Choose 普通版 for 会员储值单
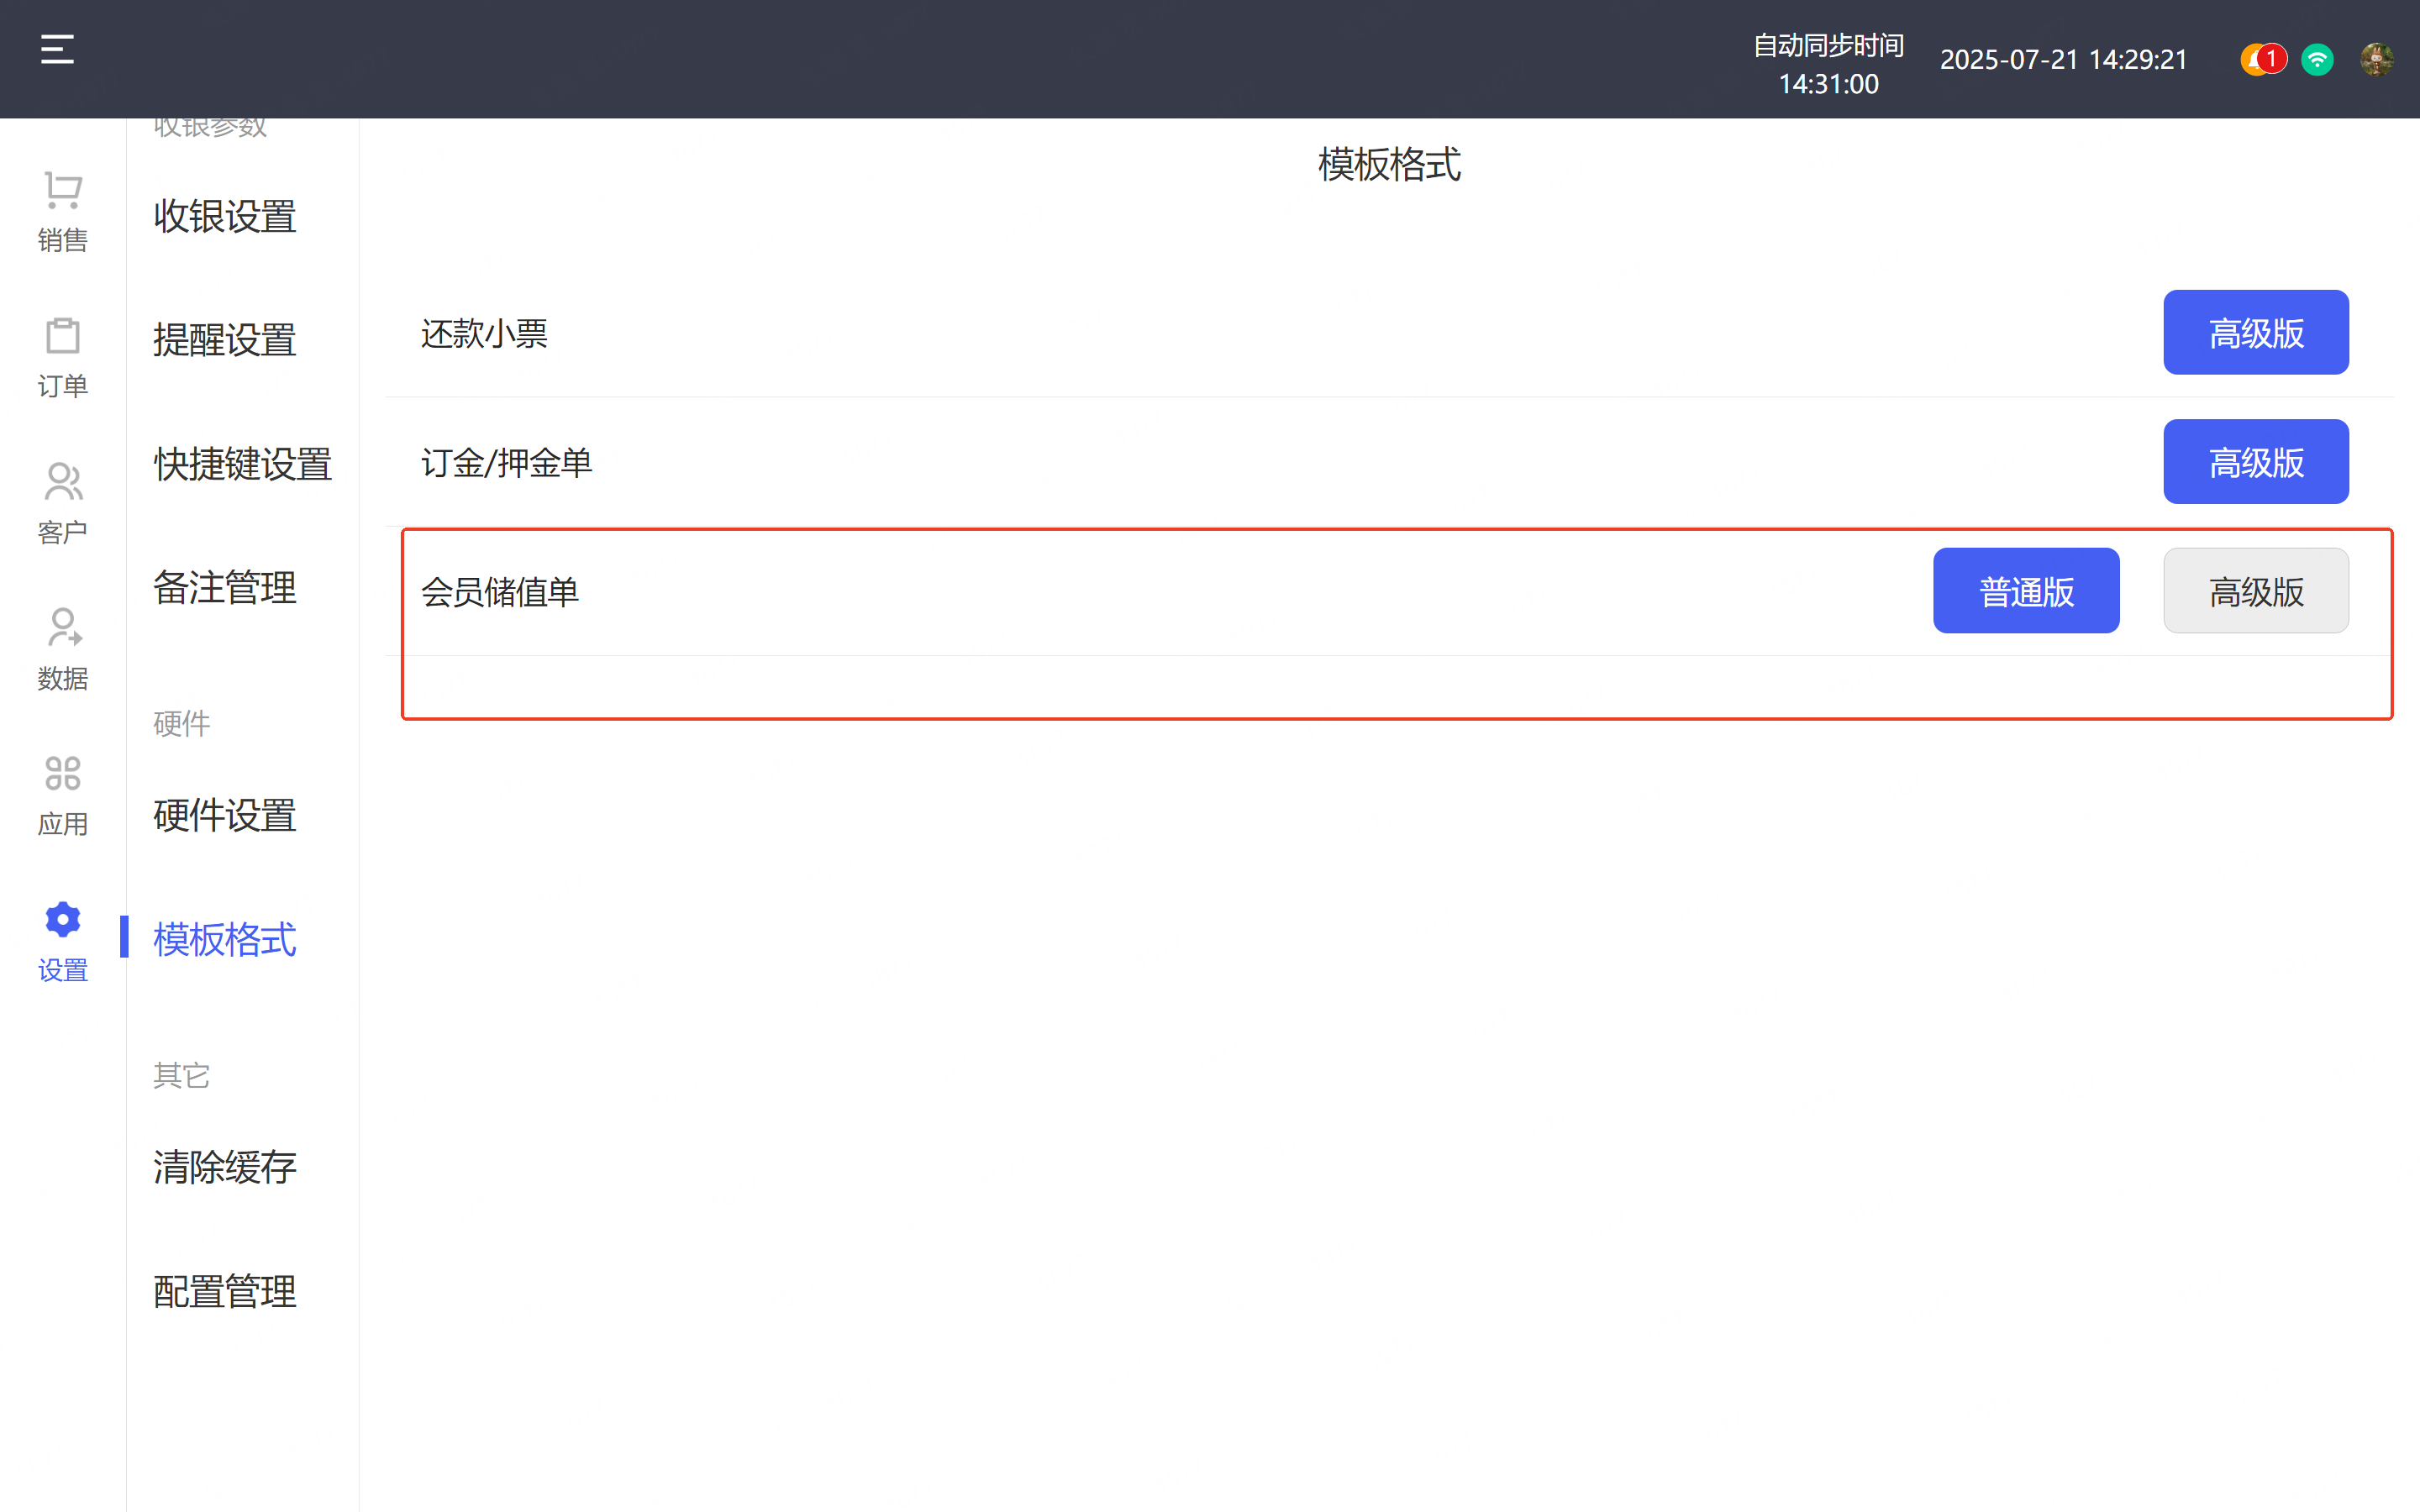 pyautogui.click(x=2026, y=591)
